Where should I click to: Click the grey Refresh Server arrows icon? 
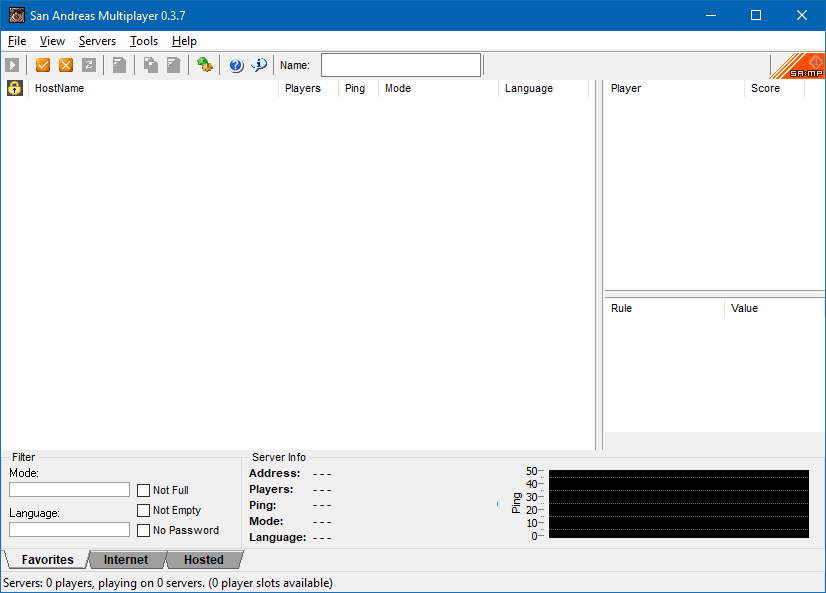(x=89, y=65)
